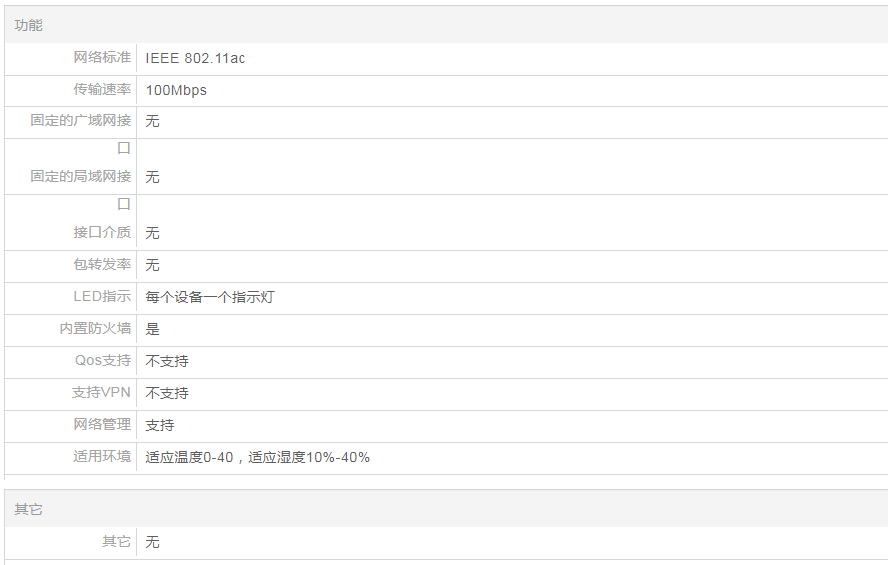Viewport: 892px width, 565px height.
Task: Click the 内置防火墙 label
Action: pyautogui.click(x=95, y=329)
